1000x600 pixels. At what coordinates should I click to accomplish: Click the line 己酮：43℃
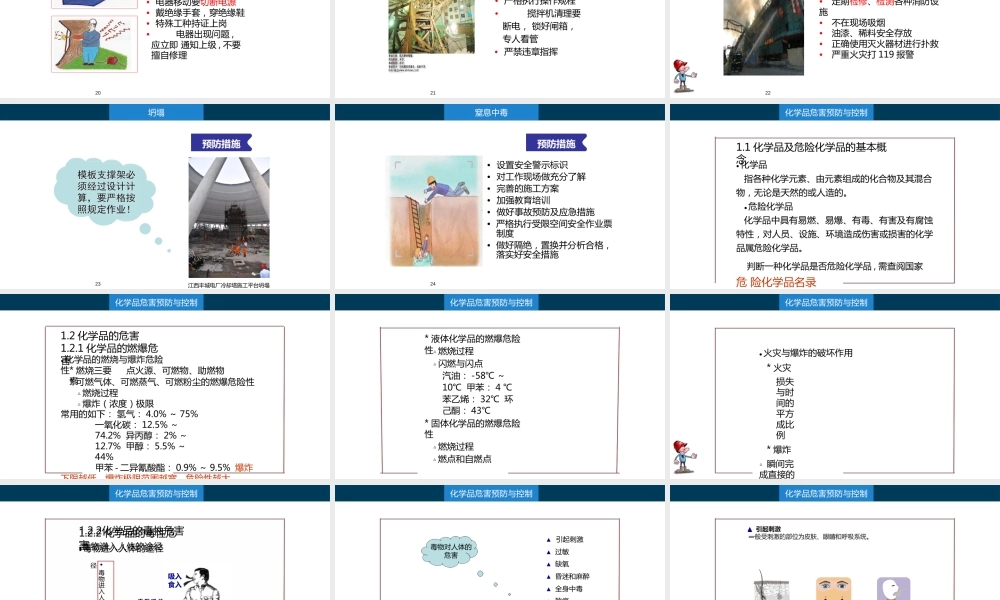(x=466, y=410)
